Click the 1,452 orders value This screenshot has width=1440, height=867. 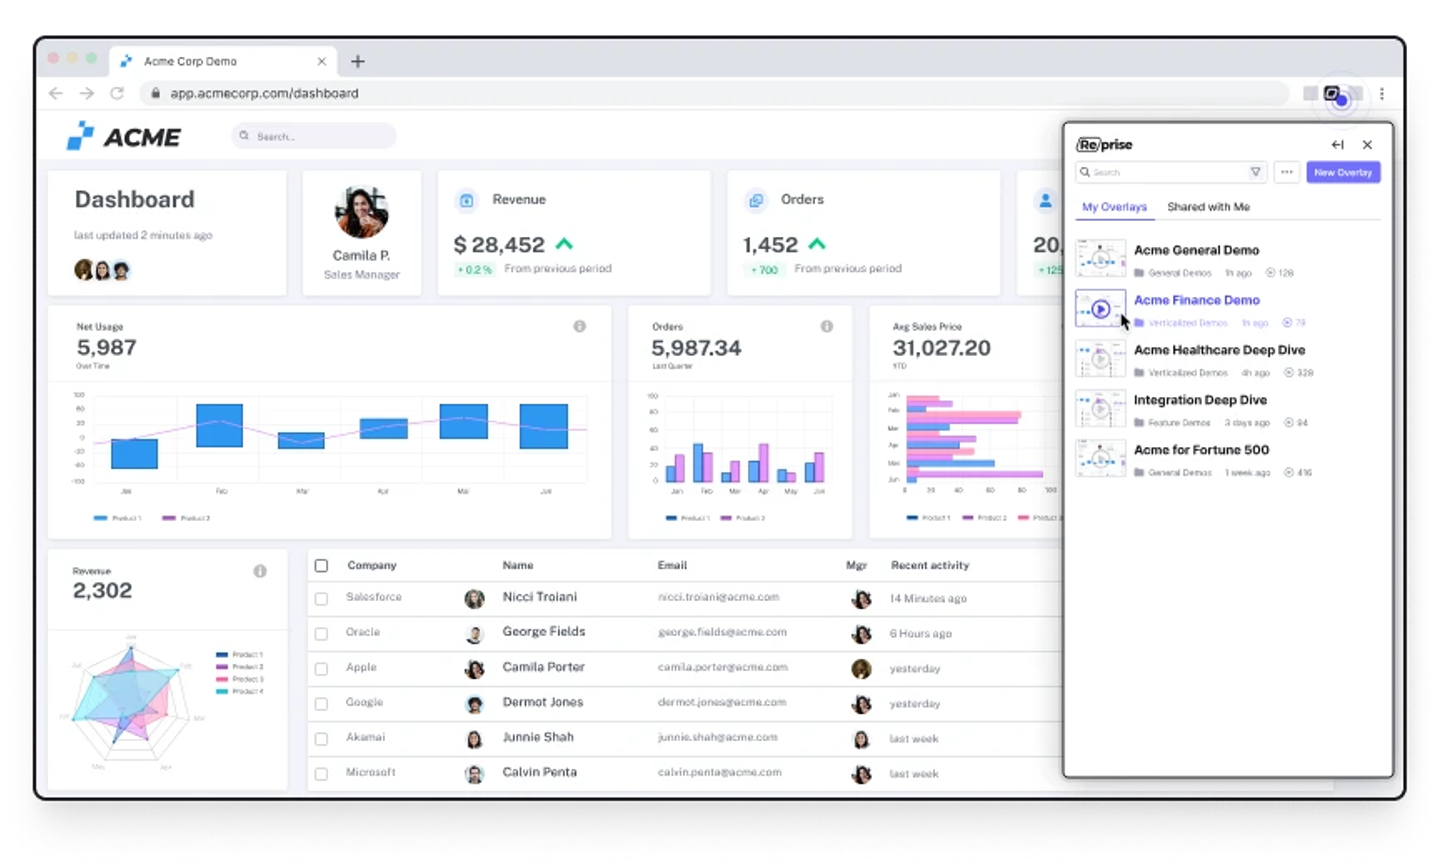[x=770, y=245]
